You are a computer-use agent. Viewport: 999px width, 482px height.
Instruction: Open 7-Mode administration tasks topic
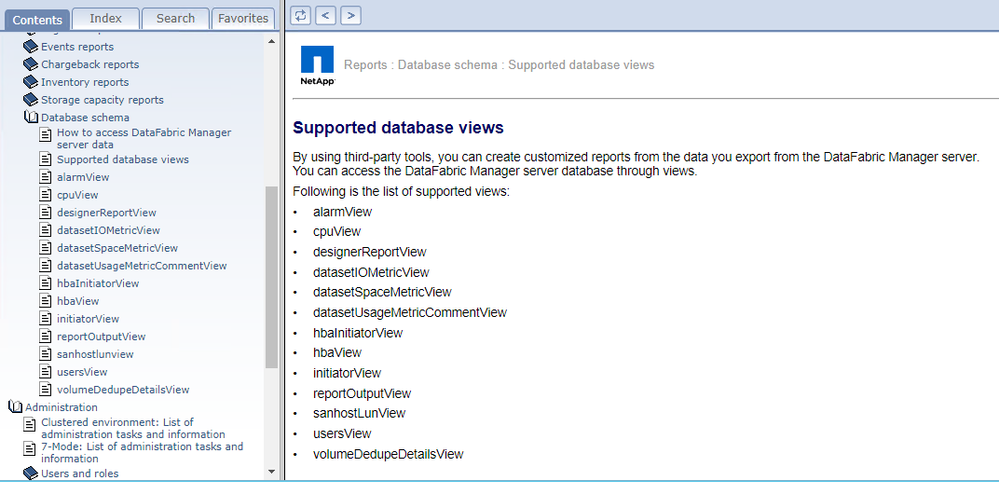(142, 452)
